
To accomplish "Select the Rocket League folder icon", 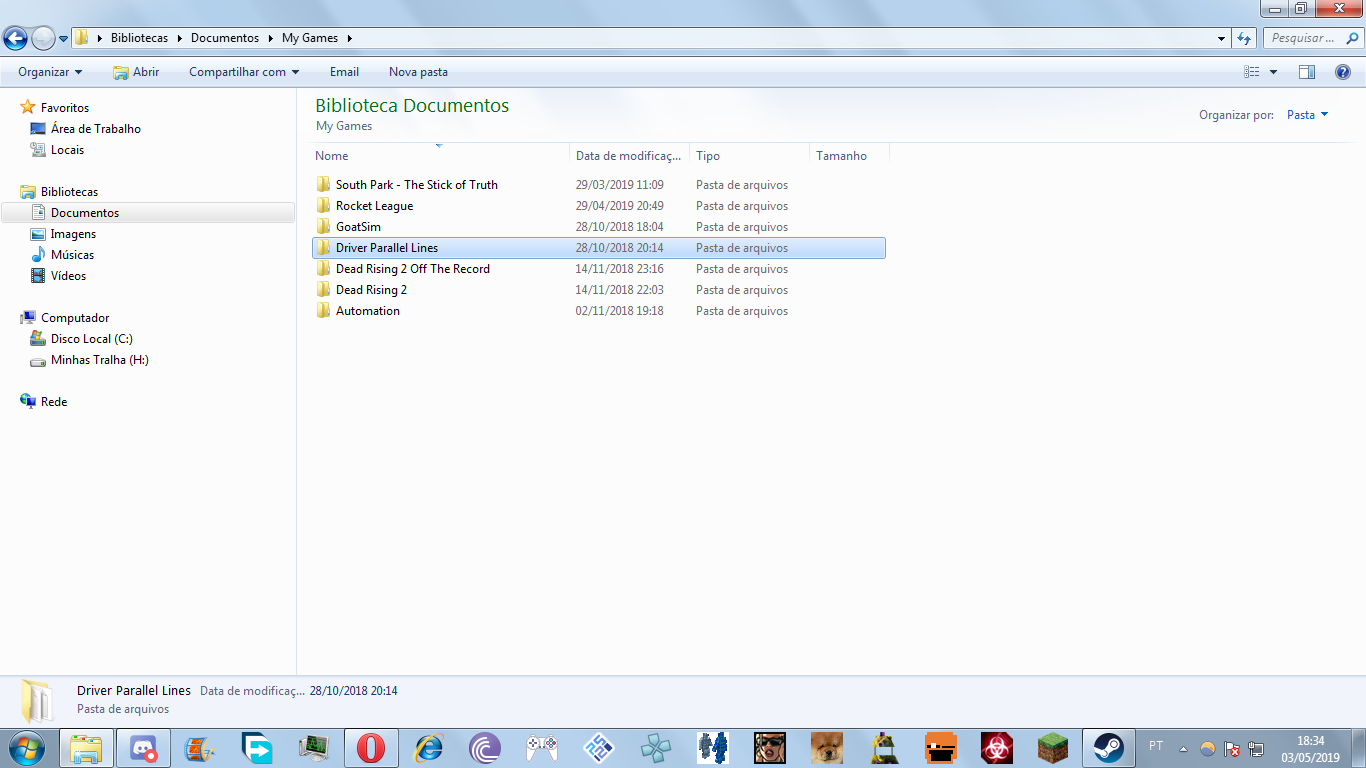I will tap(323, 206).
